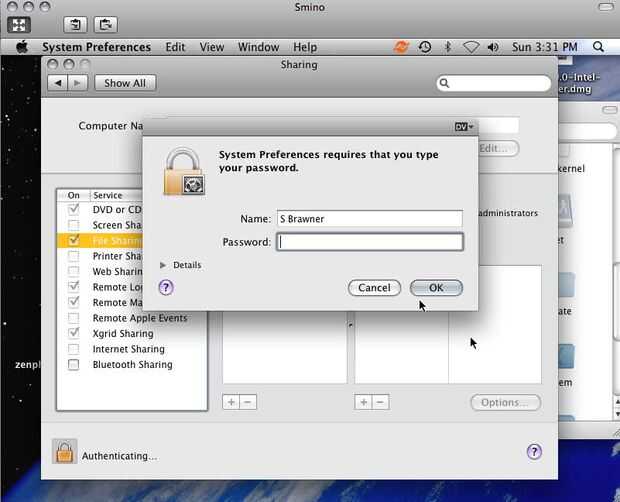
Task: Select the Bluetooth Sharing service row
Action: click(132, 364)
